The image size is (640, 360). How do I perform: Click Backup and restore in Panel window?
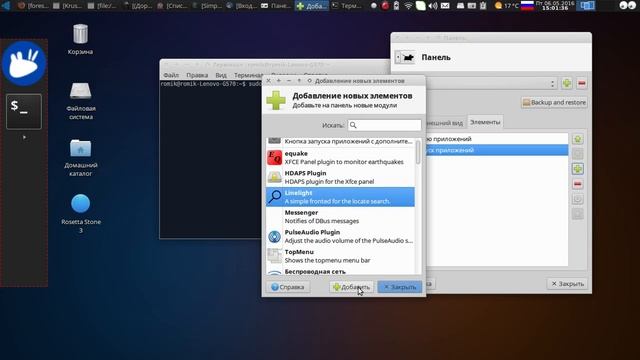554,102
